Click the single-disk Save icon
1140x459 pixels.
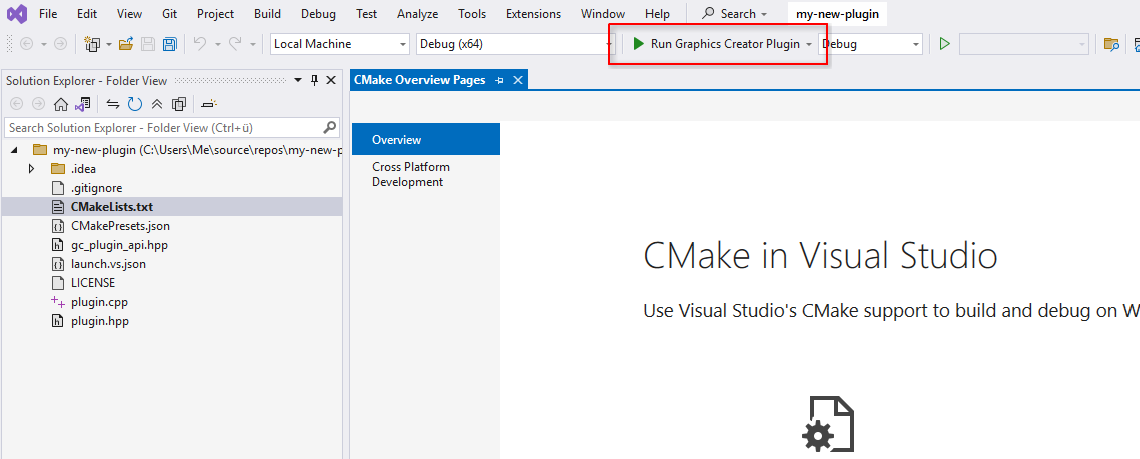pyautogui.click(x=148, y=44)
